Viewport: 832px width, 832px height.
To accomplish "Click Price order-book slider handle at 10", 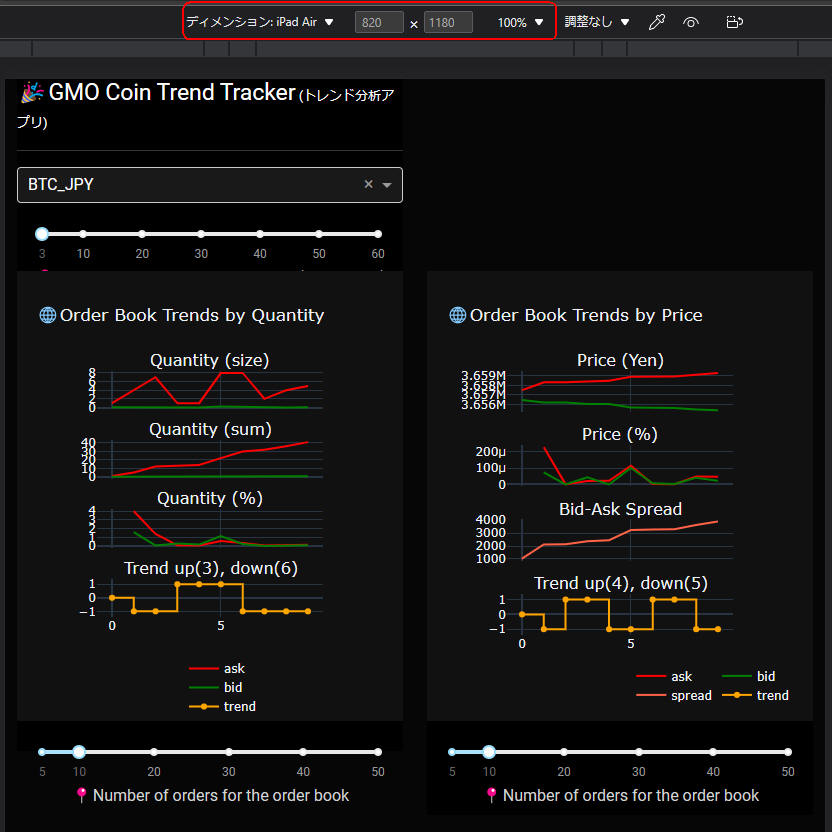I will pyautogui.click(x=489, y=752).
